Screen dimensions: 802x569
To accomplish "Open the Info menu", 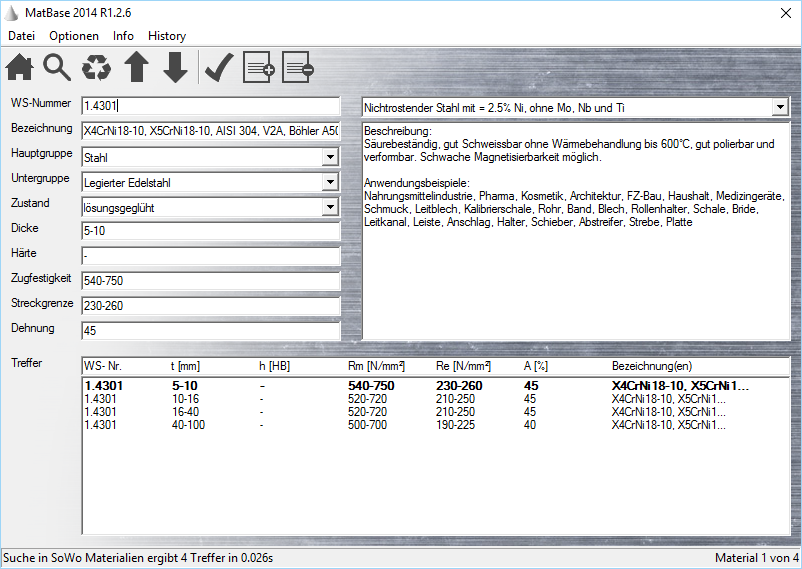I will [123, 36].
